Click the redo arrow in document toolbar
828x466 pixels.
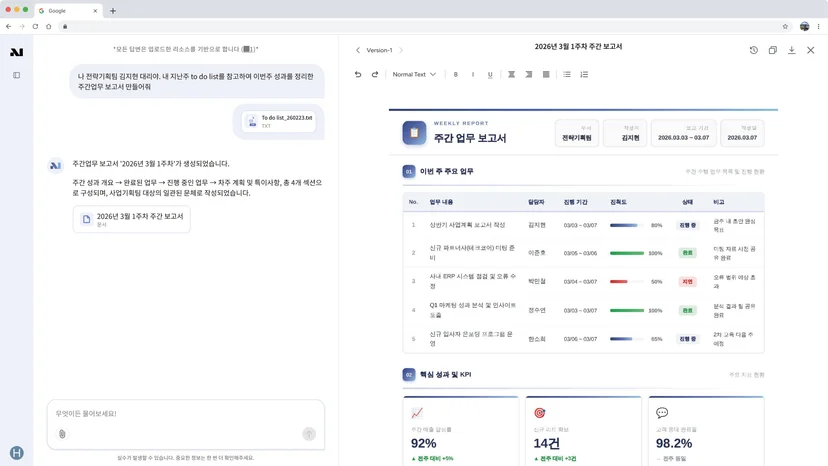[375, 74]
